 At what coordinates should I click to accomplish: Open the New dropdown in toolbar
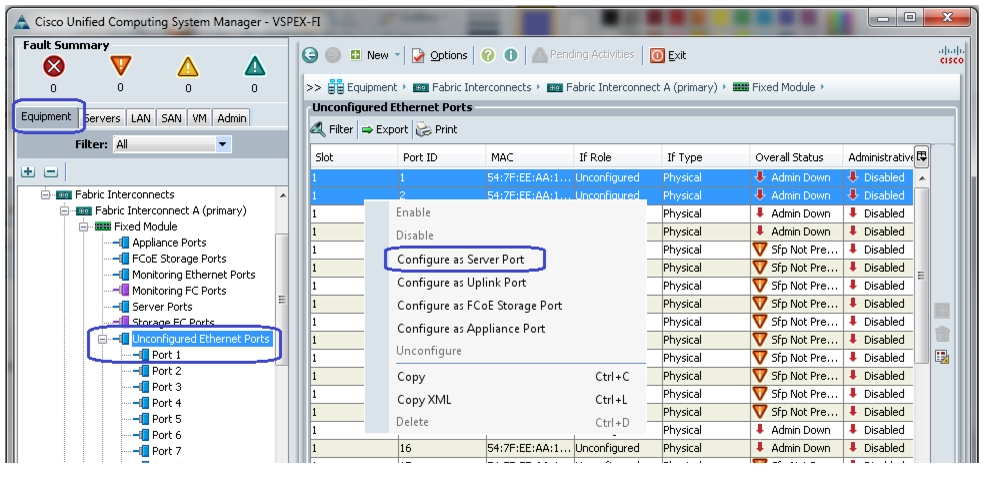(x=375, y=55)
